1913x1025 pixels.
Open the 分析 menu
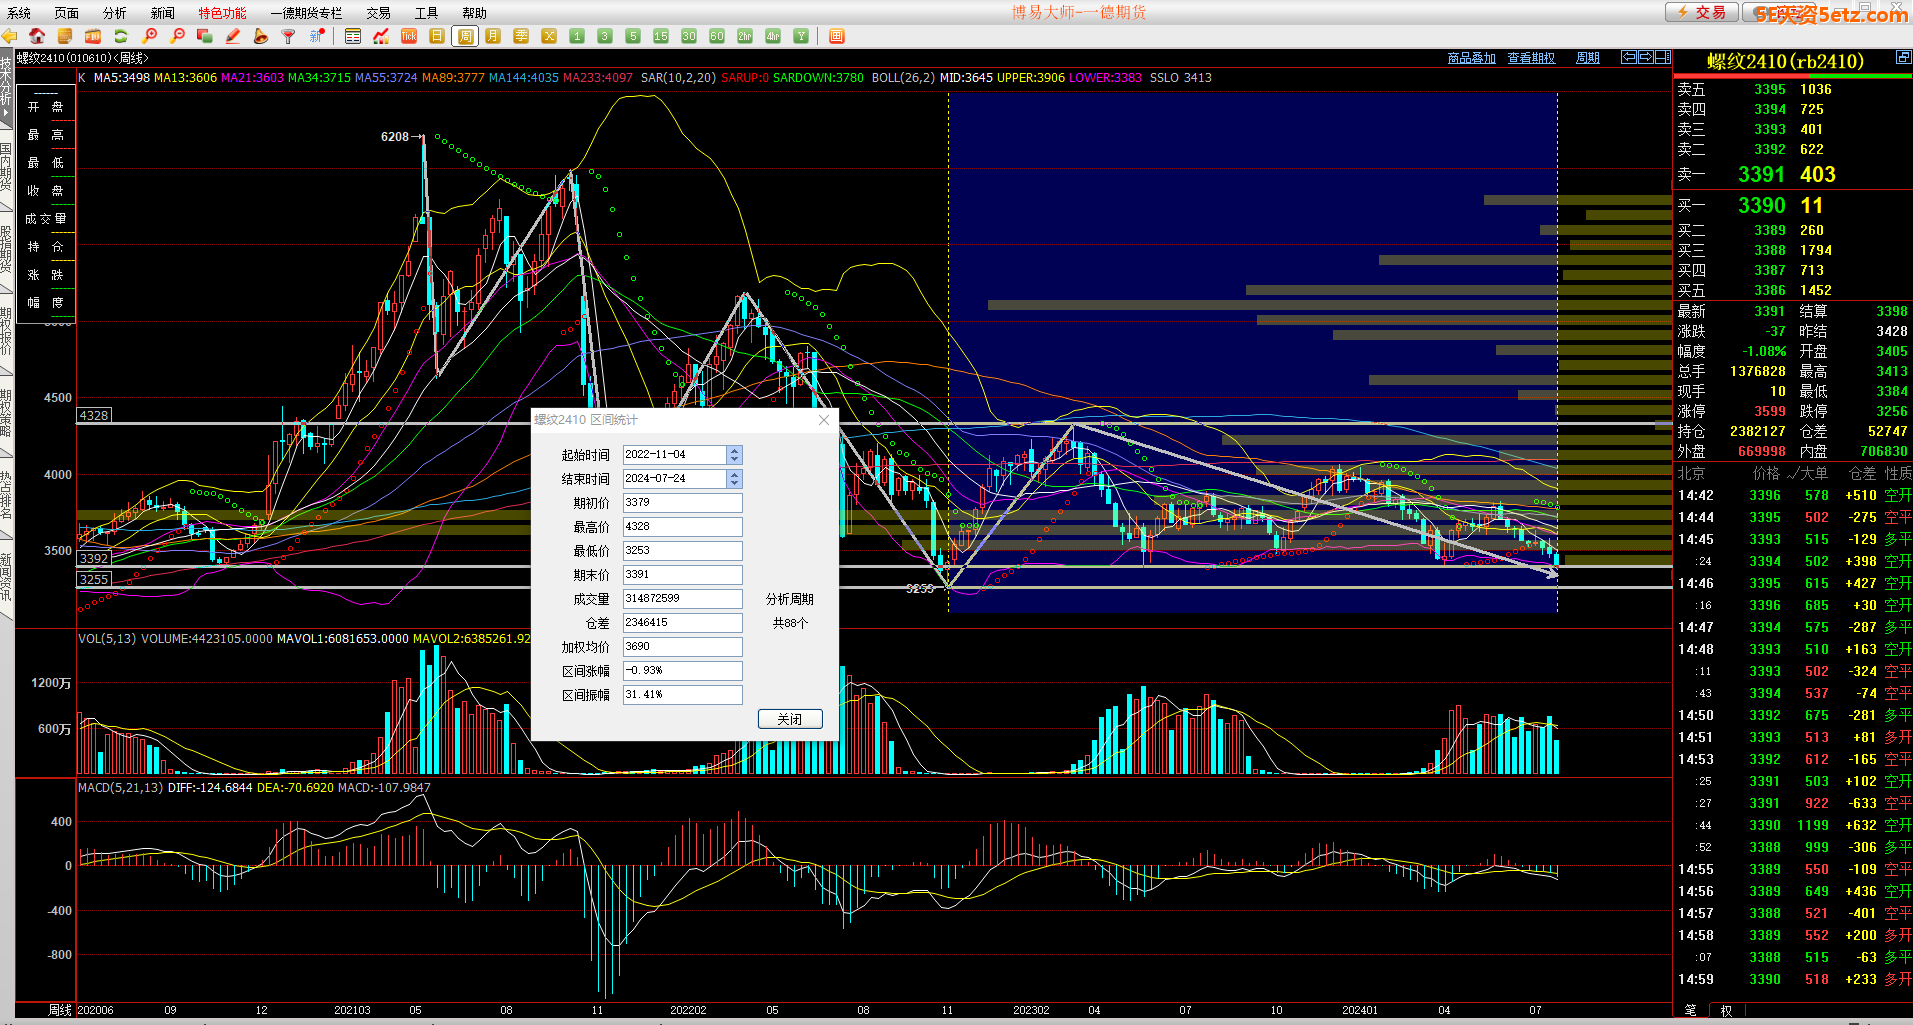114,13
